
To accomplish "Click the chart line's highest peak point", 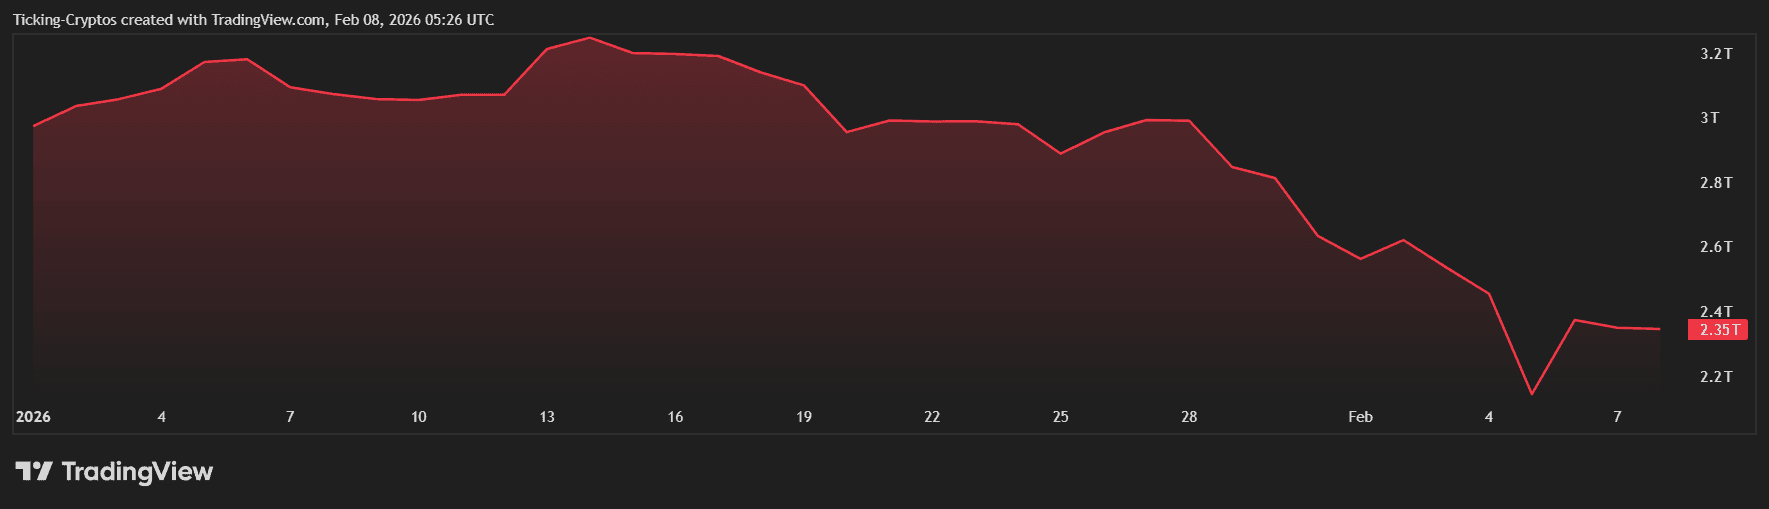I will click(x=590, y=38).
